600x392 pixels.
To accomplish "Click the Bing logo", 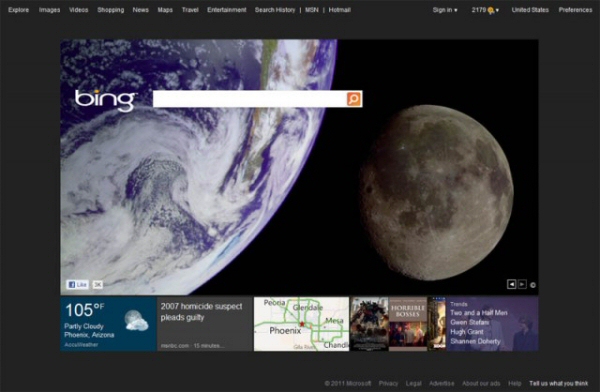I will pyautogui.click(x=105, y=100).
